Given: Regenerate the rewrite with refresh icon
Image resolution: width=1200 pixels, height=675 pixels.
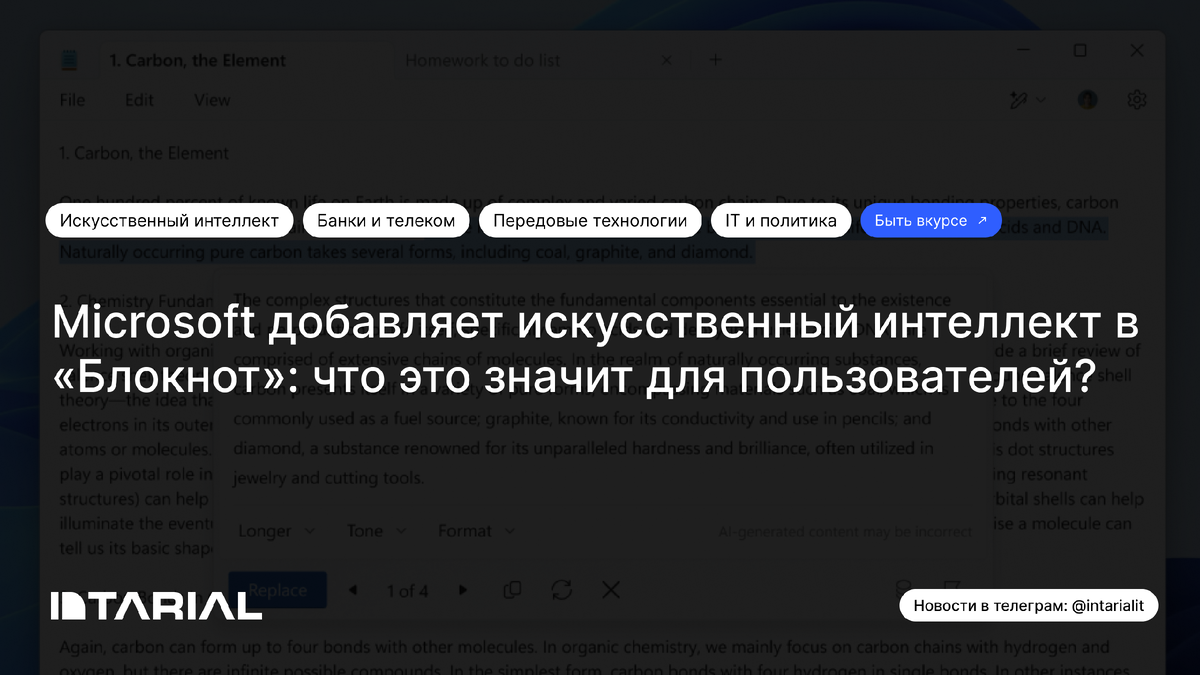Looking at the screenshot, I should (561, 590).
